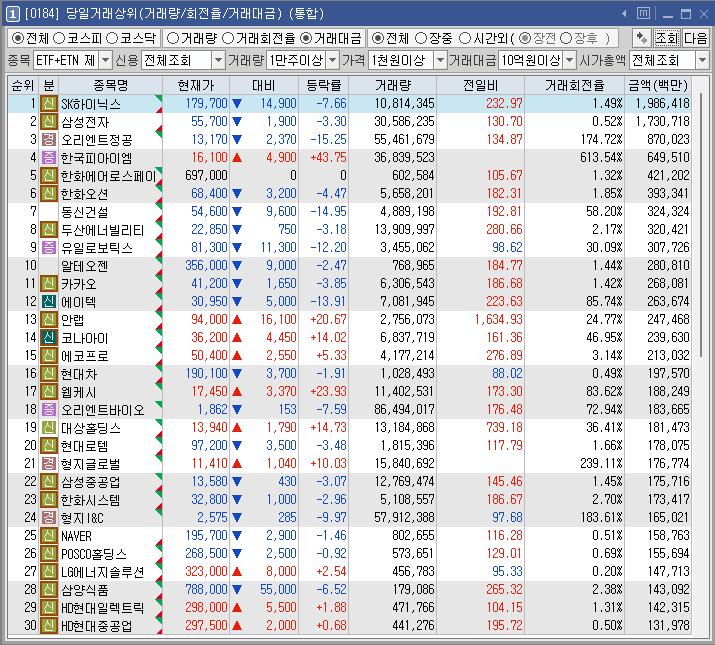
Task: Click the 신 badge beside 삼양식품
Action: (x=48, y=589)
